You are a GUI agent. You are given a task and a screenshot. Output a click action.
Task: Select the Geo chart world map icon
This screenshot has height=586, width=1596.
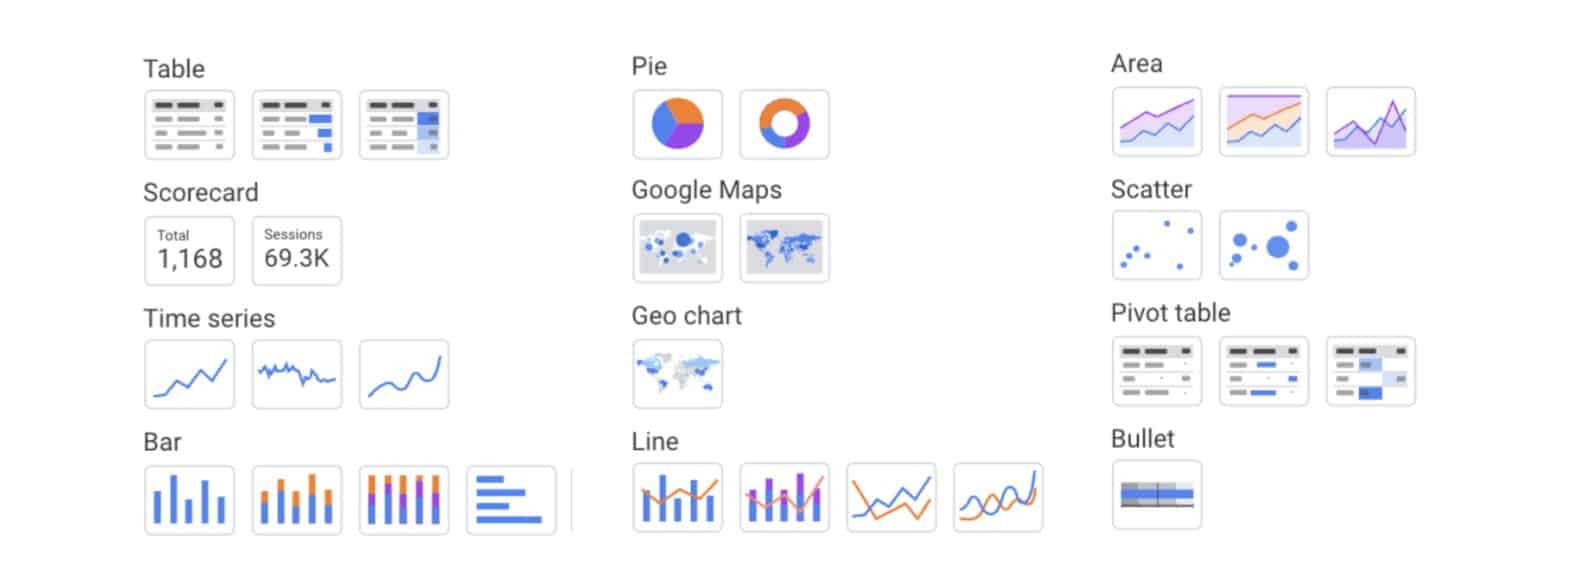point(677,374)
